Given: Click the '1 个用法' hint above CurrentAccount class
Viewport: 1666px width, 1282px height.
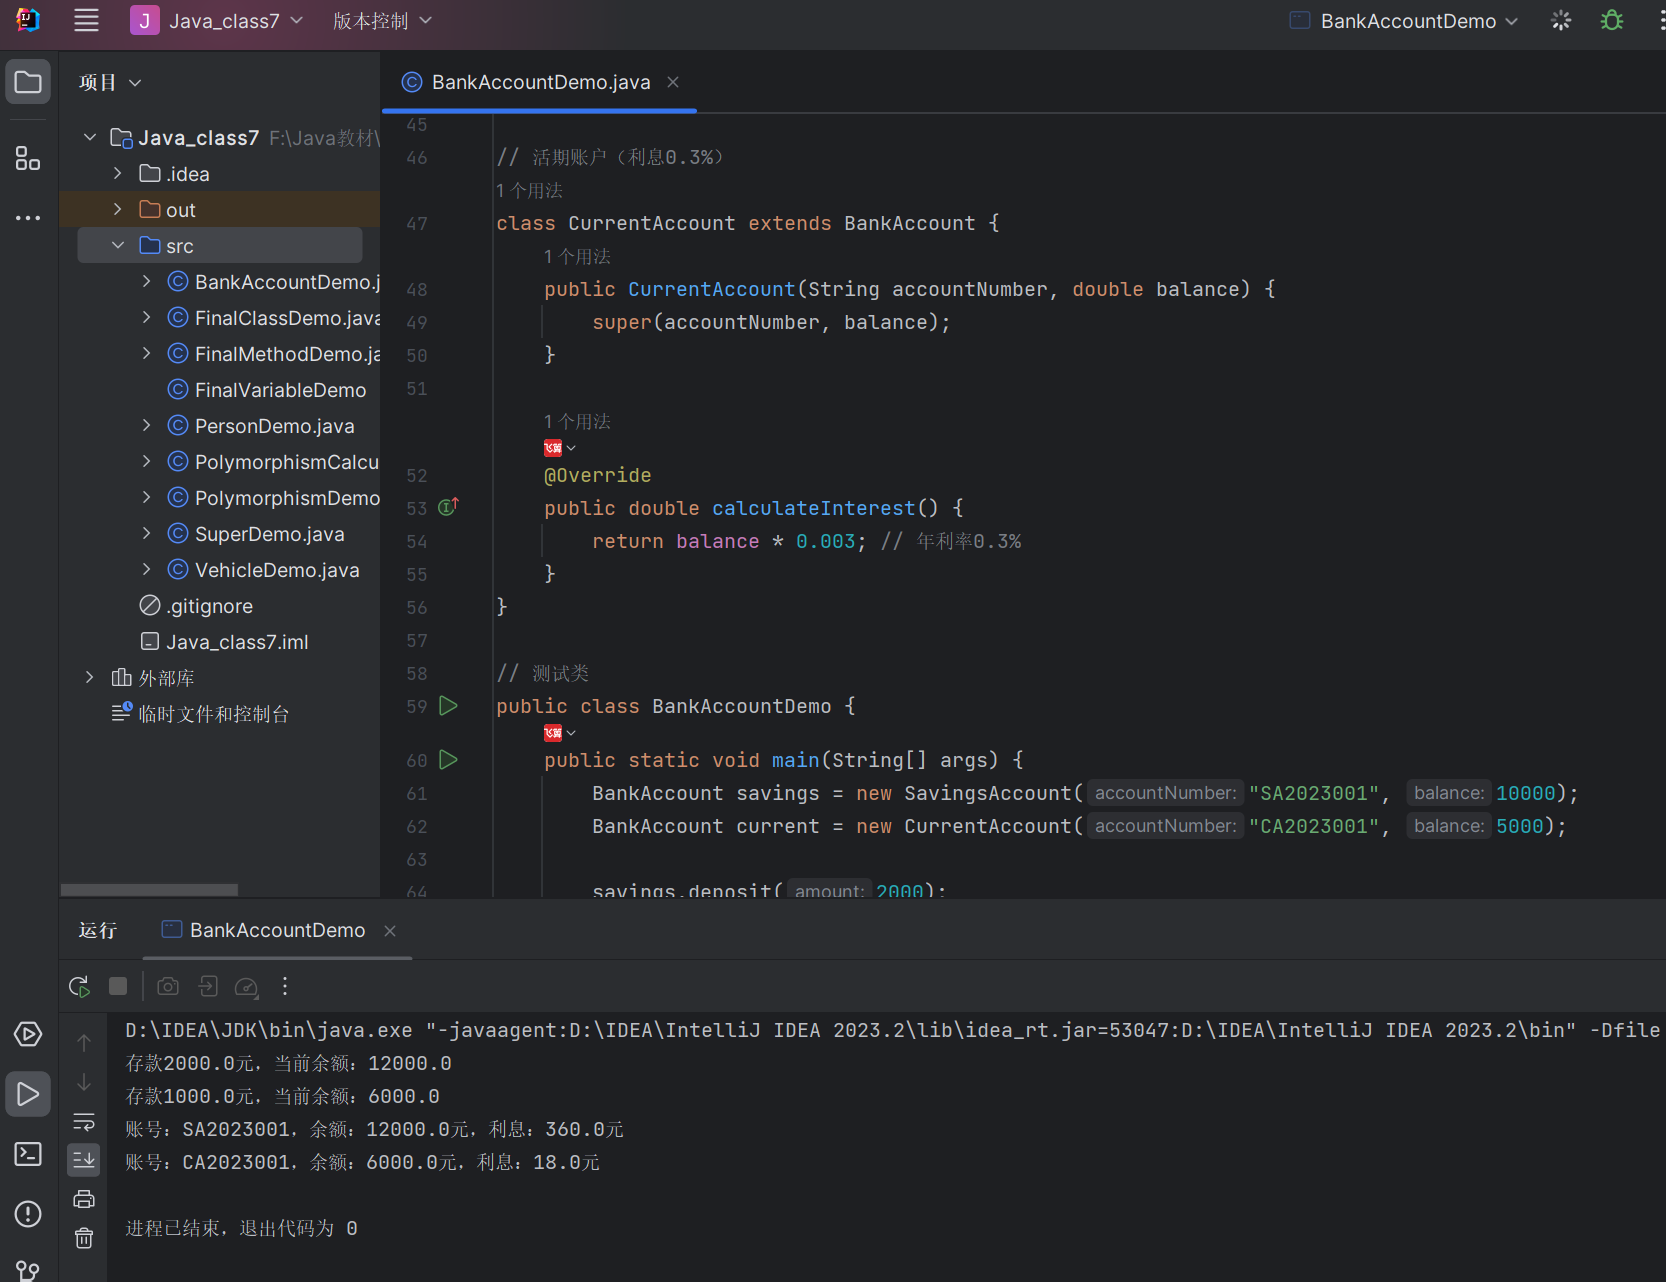Looking at the screenshot, I should pyautogui.click(x=529, y=190).
